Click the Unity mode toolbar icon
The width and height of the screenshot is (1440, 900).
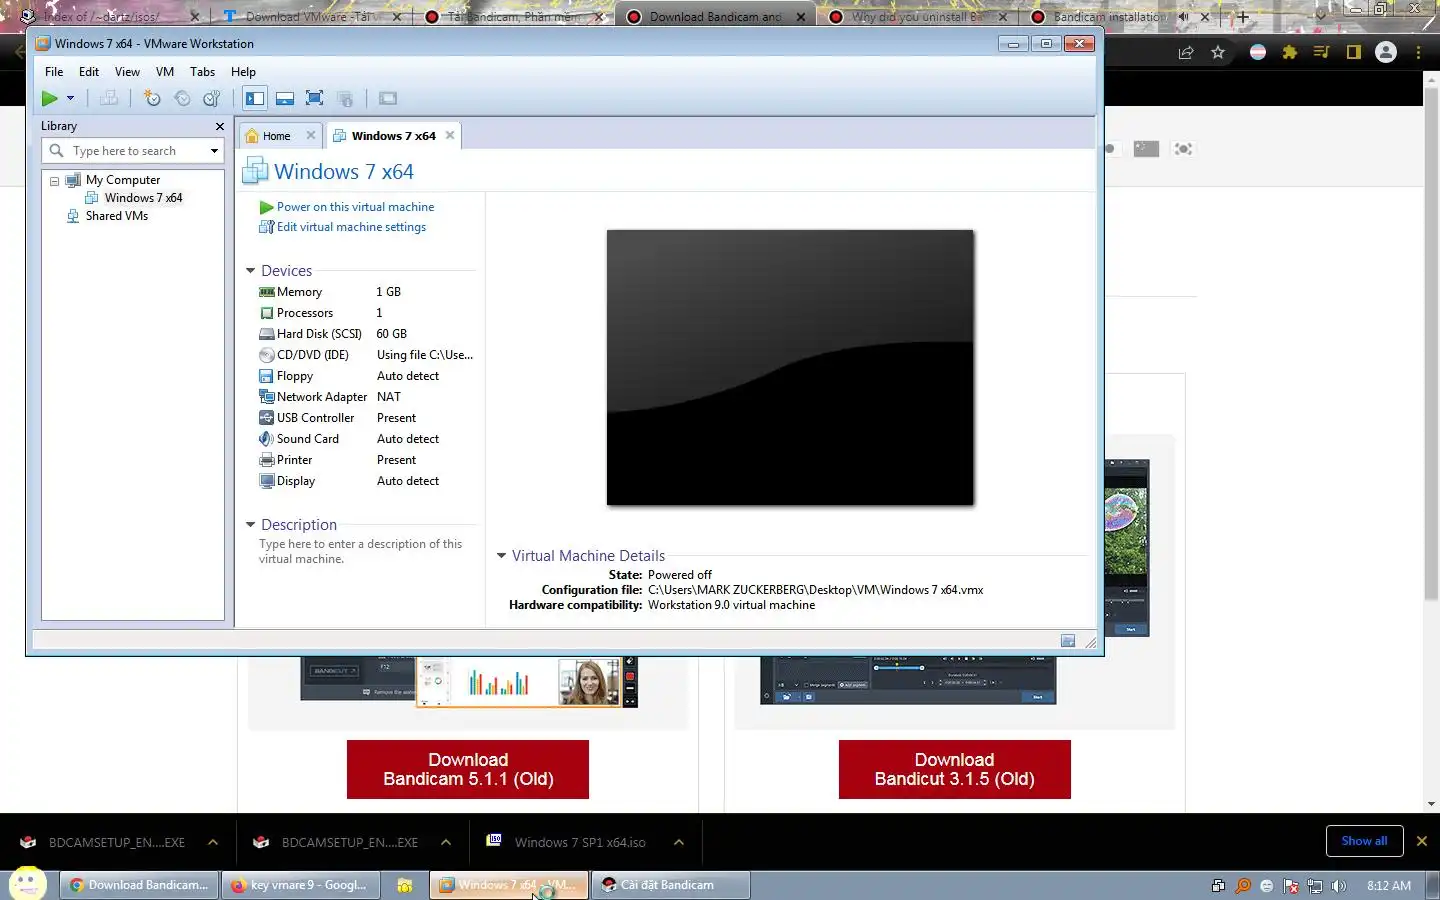pyautogui.click(x=345, y=98)
